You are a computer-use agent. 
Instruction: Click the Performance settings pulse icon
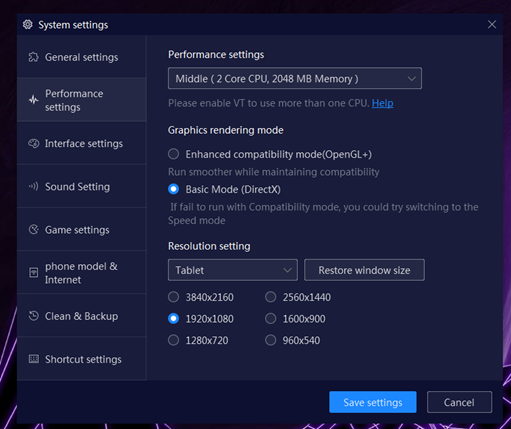point(33,100)
